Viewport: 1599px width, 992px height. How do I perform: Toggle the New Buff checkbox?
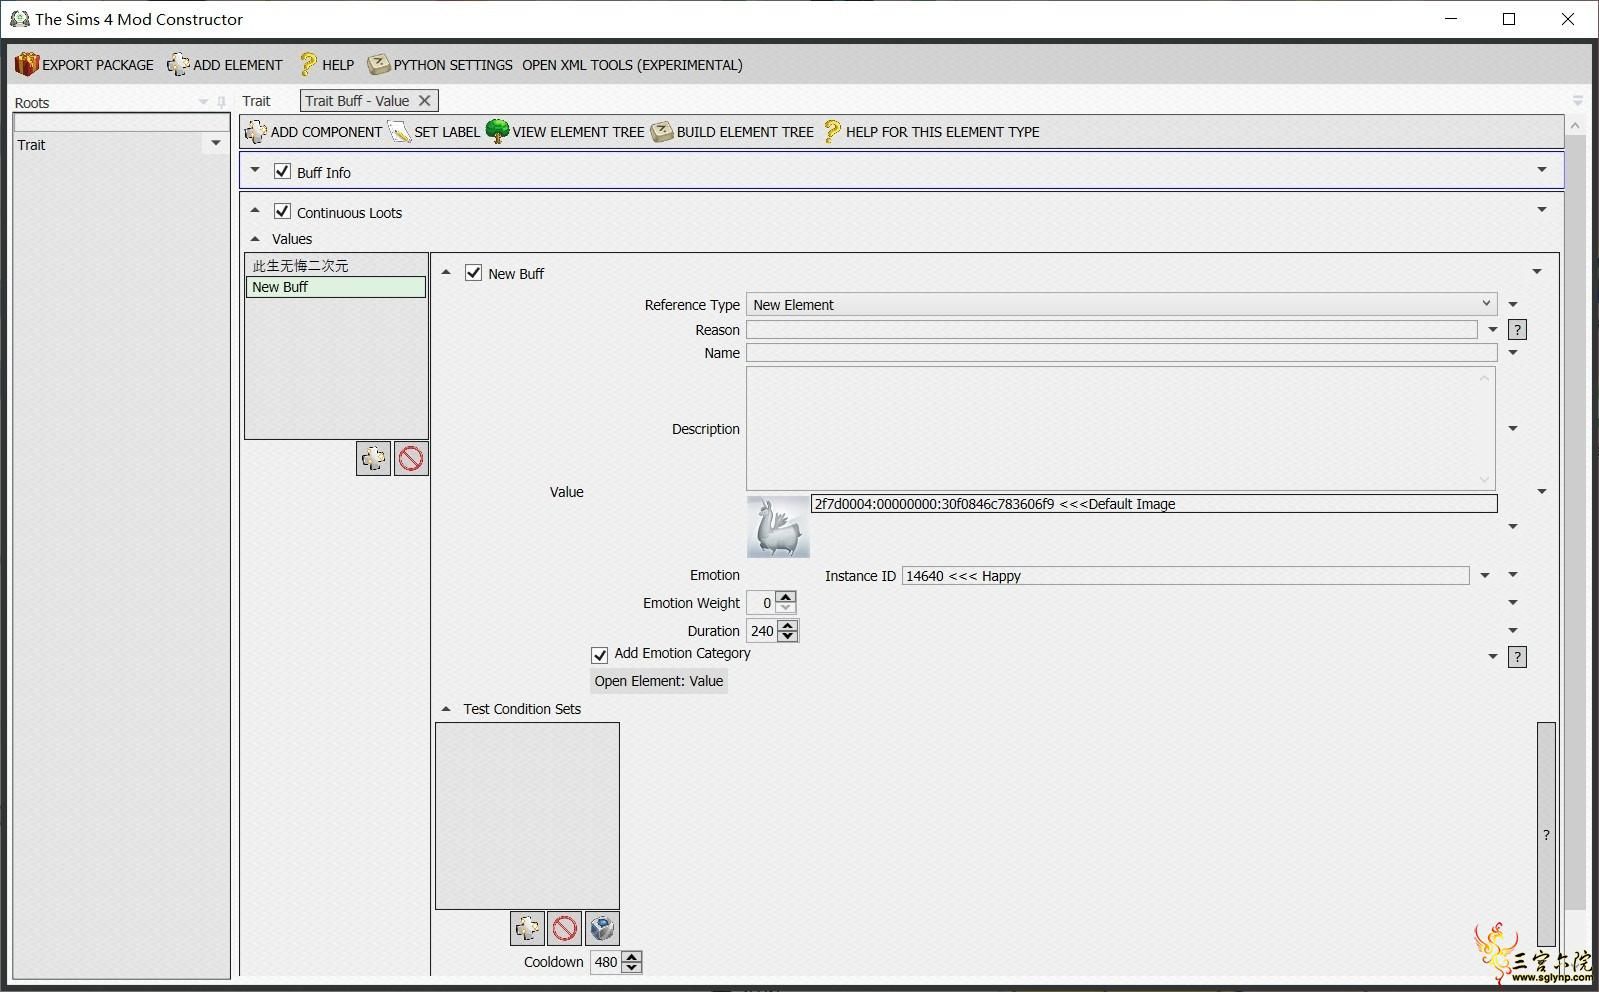point(474,272)
